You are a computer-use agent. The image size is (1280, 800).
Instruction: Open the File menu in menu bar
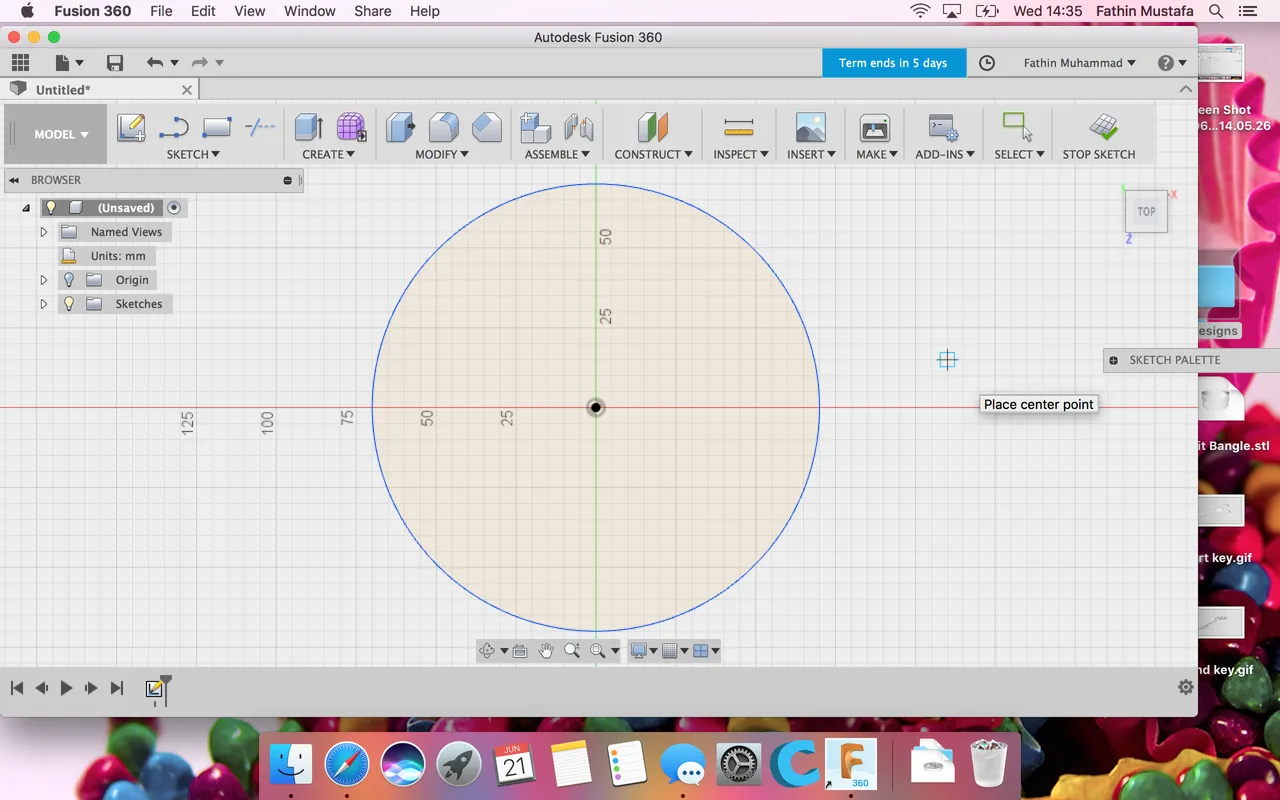pyautogui.click(x=161, y=11)
